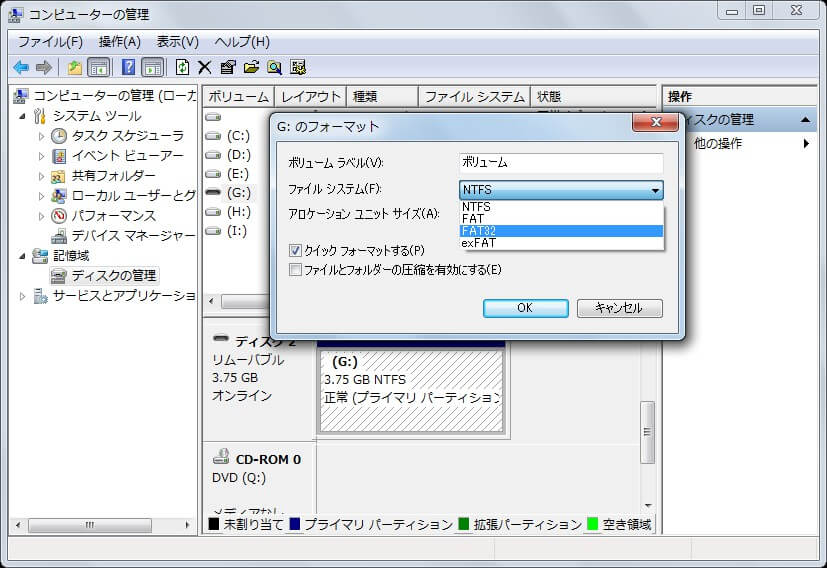The width and height of the screenshot is (827, 568).
Task: Collapse the 記憶域 tree node
Action: [x=22, y=256]
